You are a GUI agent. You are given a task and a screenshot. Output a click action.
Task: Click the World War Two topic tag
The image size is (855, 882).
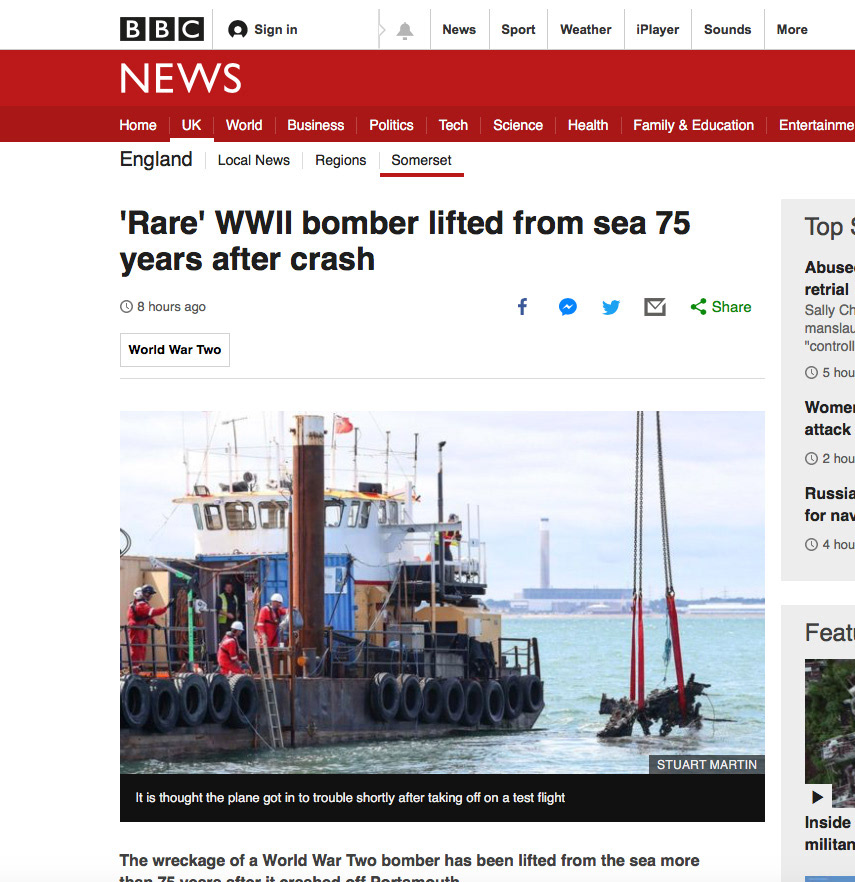click(175, 350)
